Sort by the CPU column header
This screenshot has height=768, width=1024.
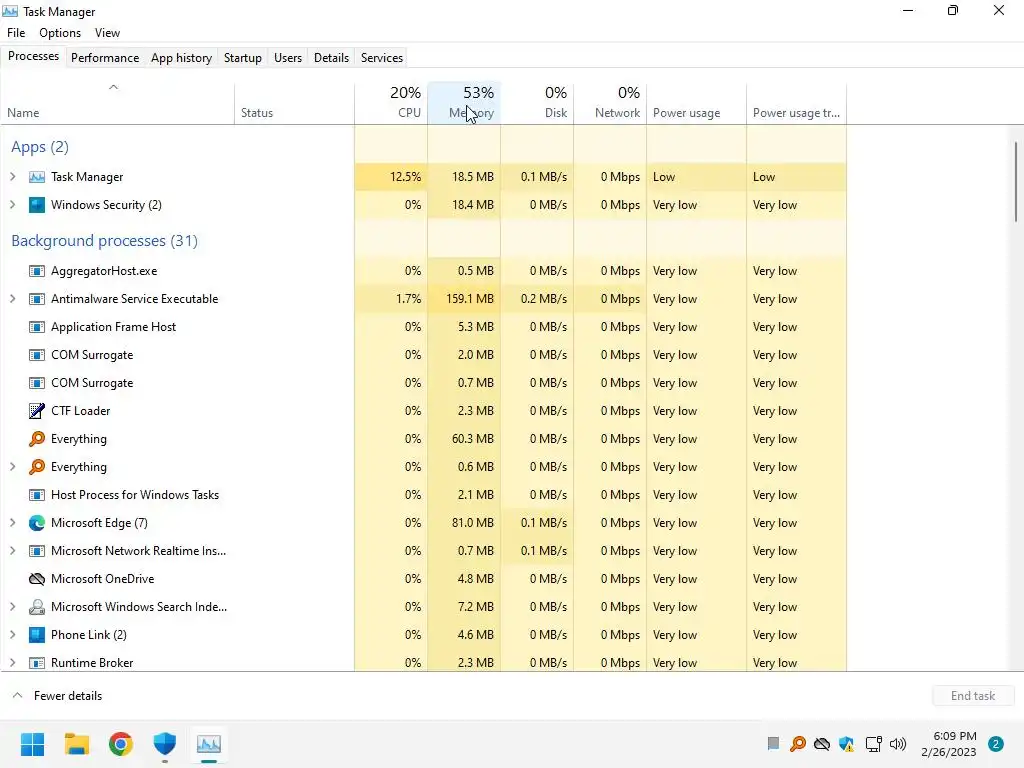391,103
